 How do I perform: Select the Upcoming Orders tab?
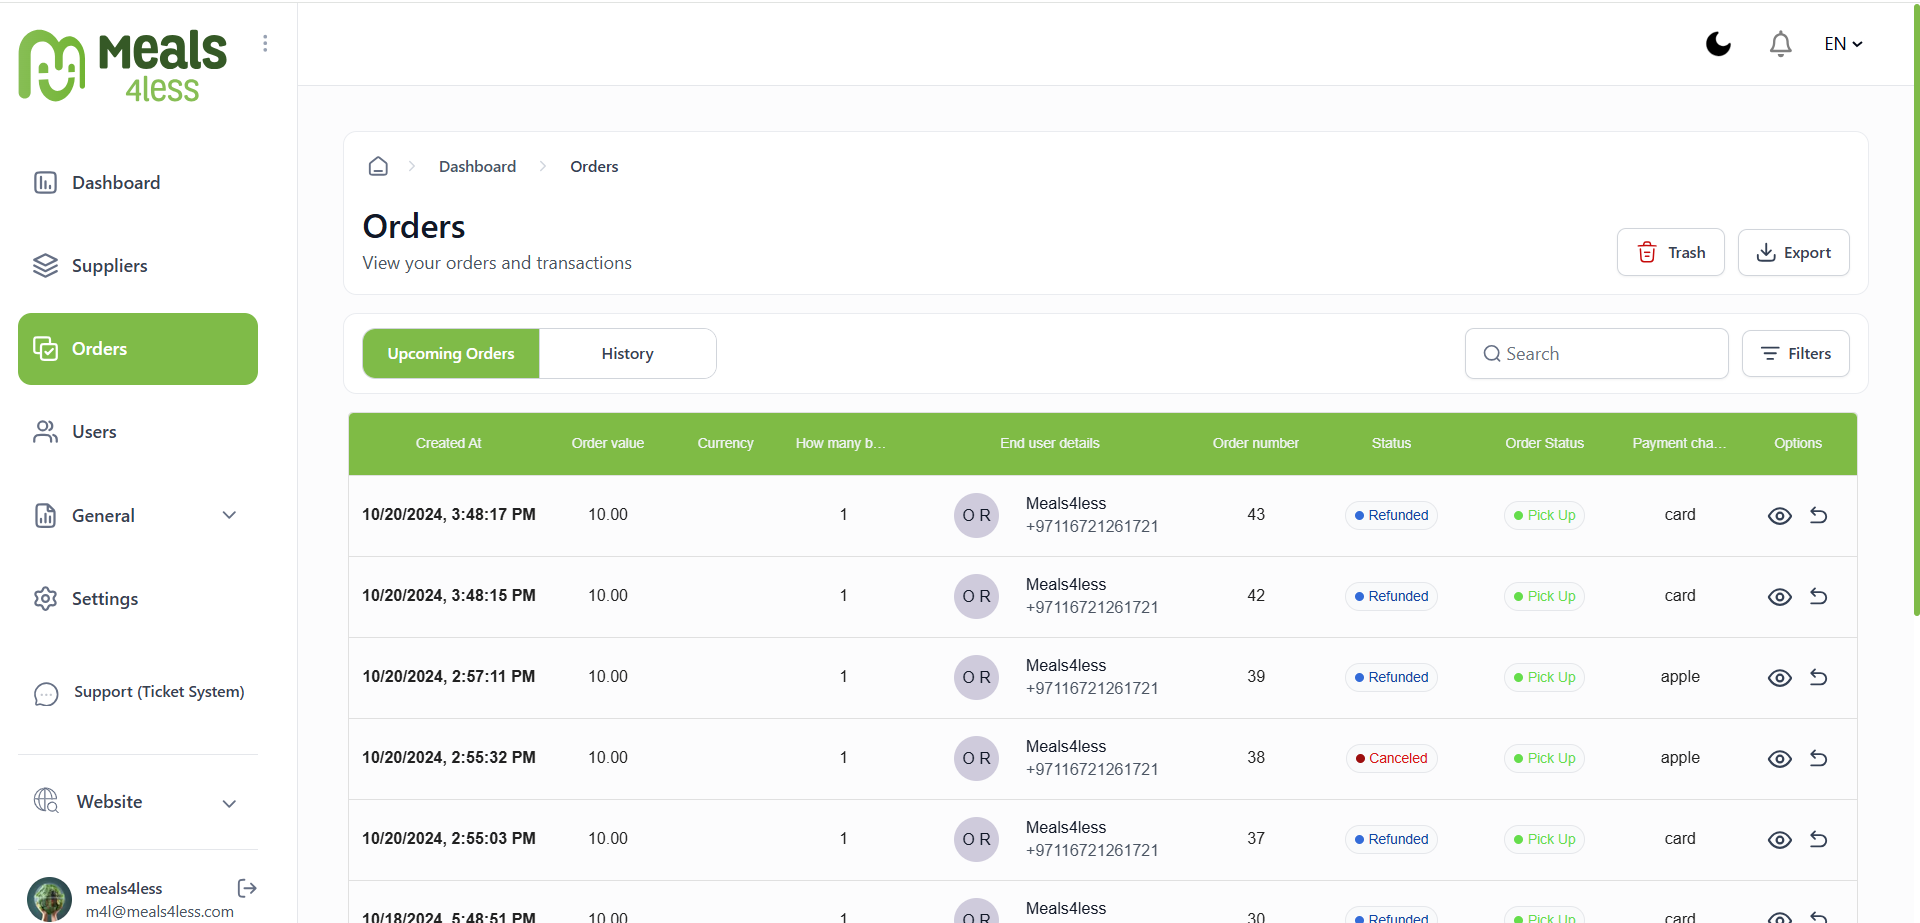[451, 354]
